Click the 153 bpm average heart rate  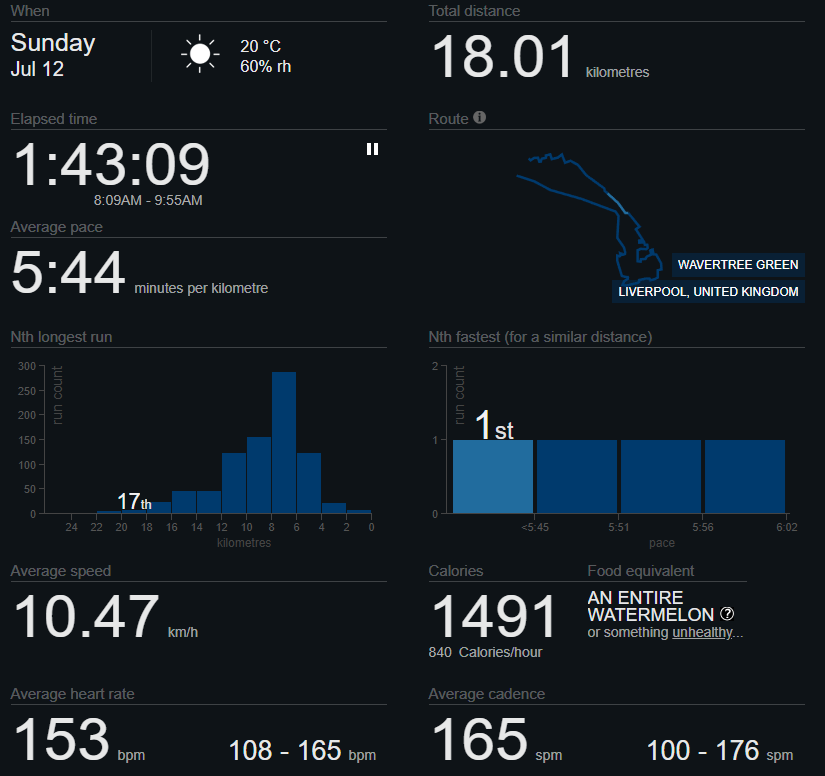(78, 739)
